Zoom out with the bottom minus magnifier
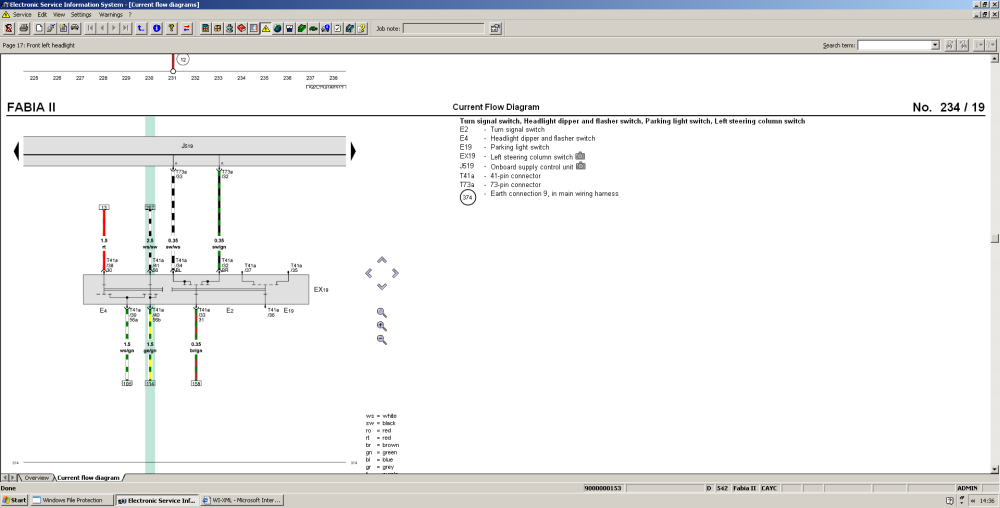This screenshot has height=508, width=1000. (381, 340)
